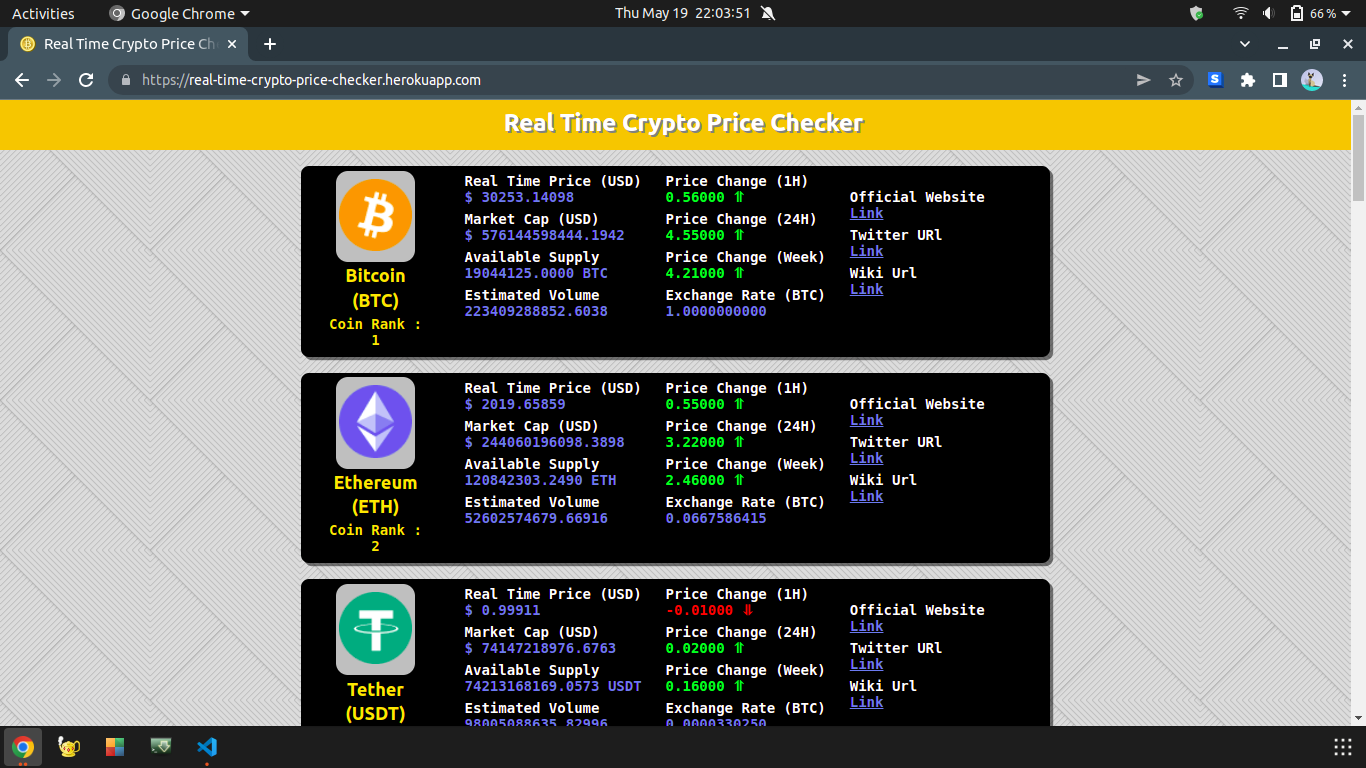Screen dimensions: 1366x768
Task: Open a new browser tab
Action: (269, 44)
